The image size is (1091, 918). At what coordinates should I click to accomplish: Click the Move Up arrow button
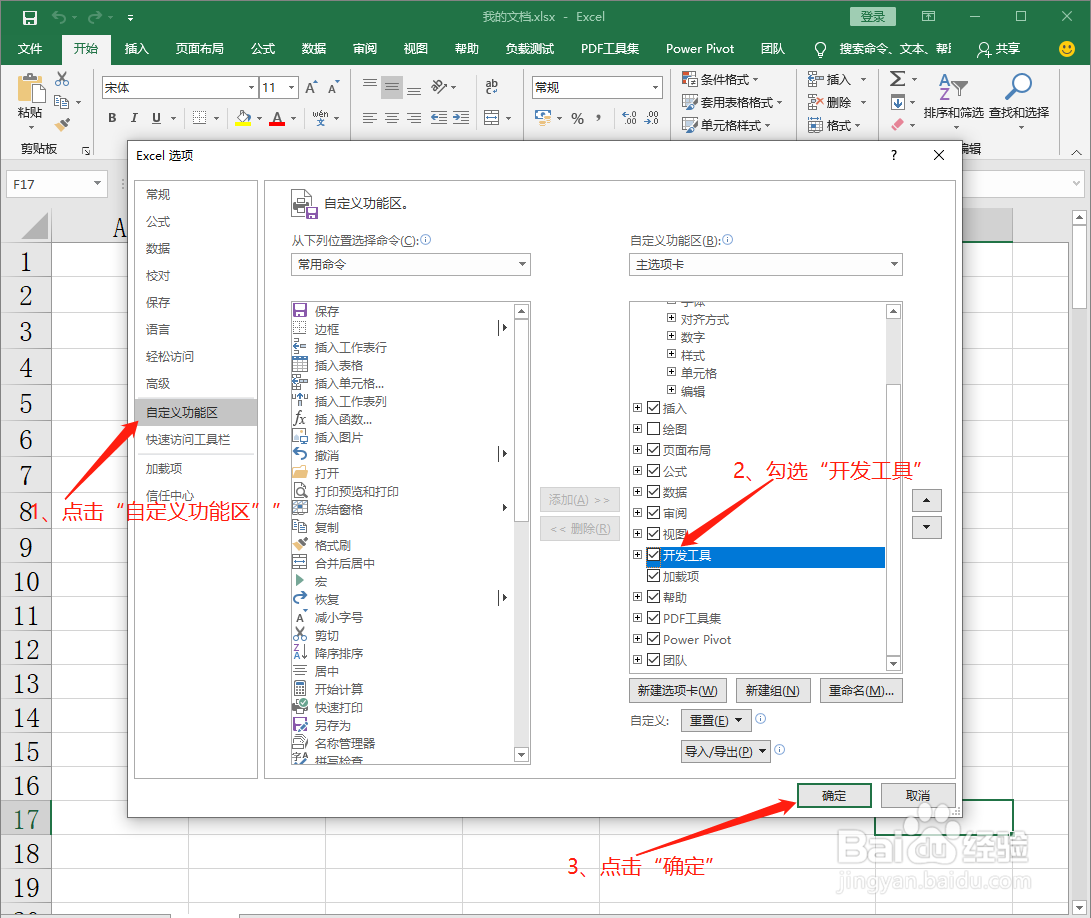click(x=926, y=500)
